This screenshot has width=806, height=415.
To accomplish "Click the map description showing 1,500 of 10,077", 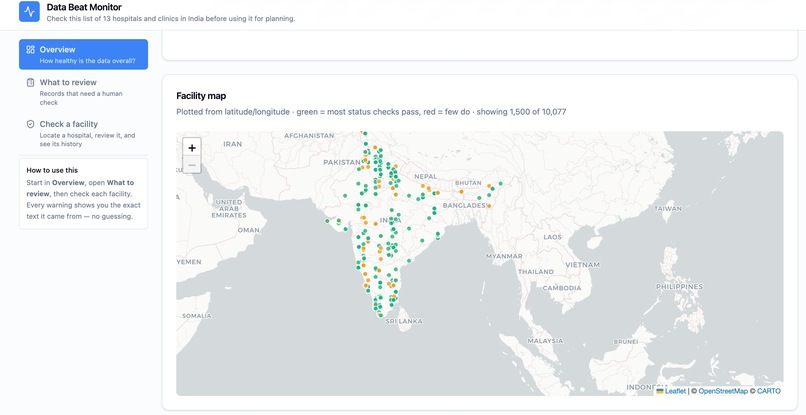I will point(371,112).
